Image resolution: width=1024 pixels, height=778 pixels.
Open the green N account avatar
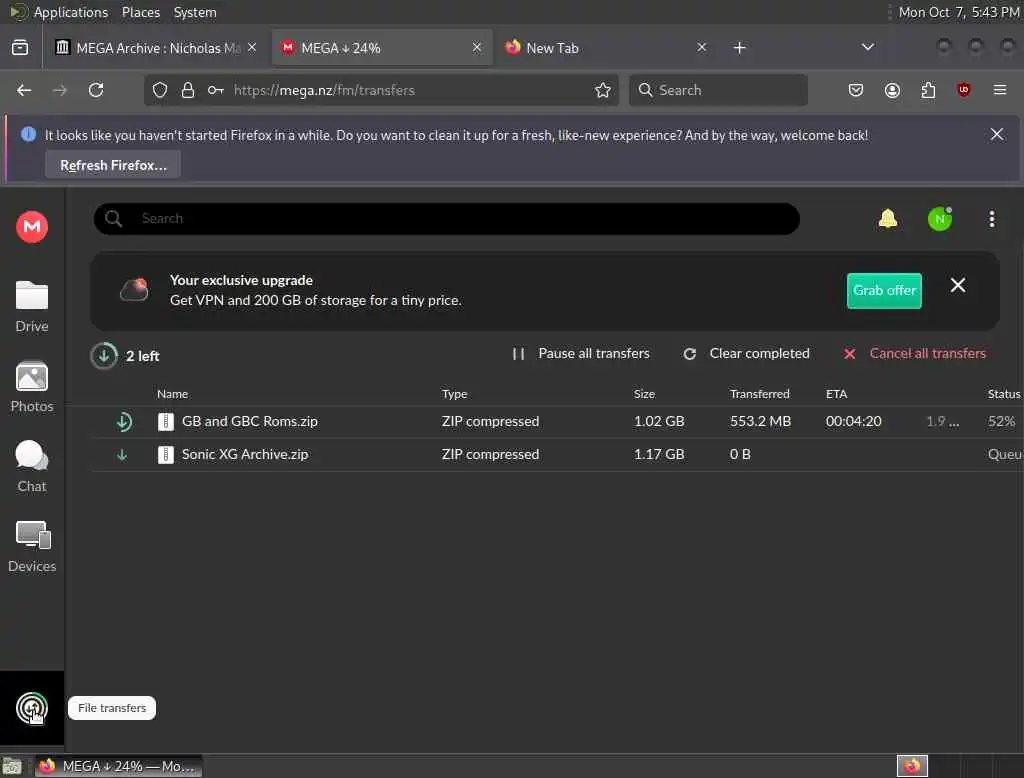pyautogui.click(x=940, y=218)
